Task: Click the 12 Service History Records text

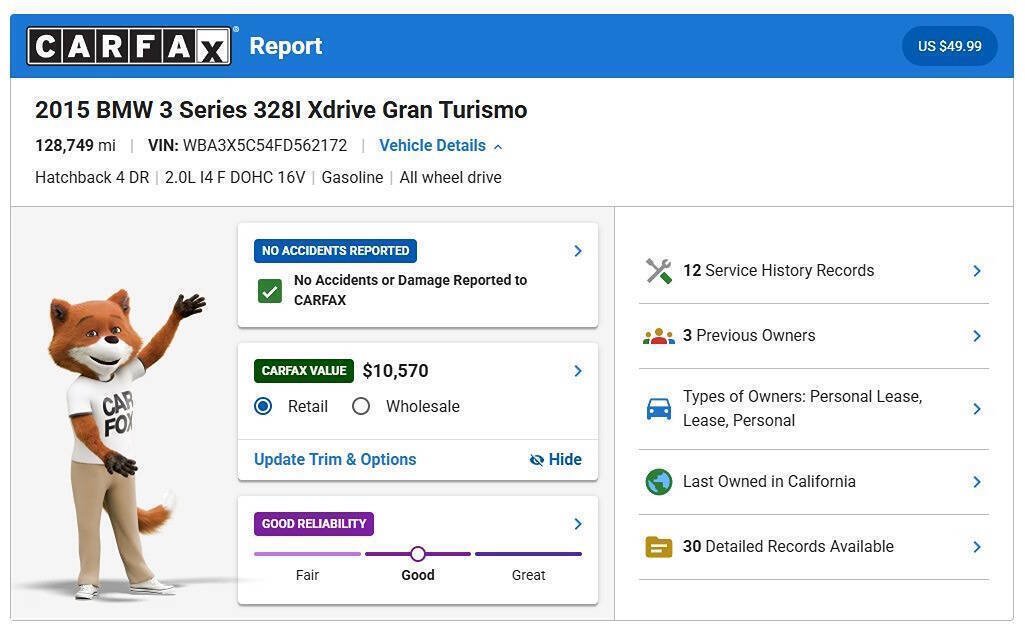Action: (x=779, y=271)
